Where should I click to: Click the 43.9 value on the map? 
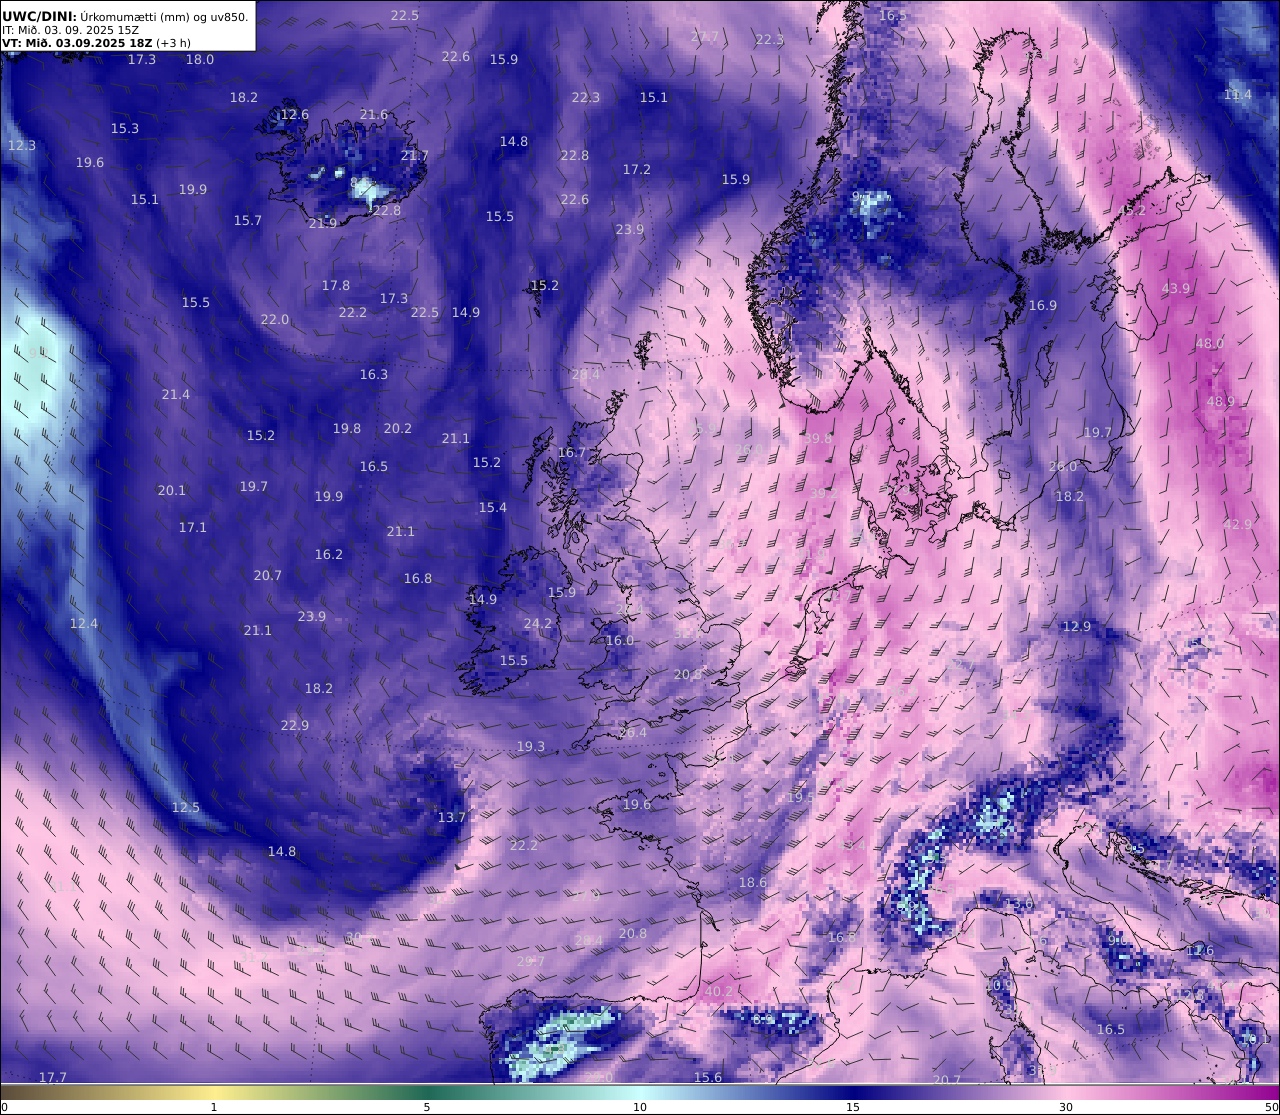click(x=1176, y=288)
